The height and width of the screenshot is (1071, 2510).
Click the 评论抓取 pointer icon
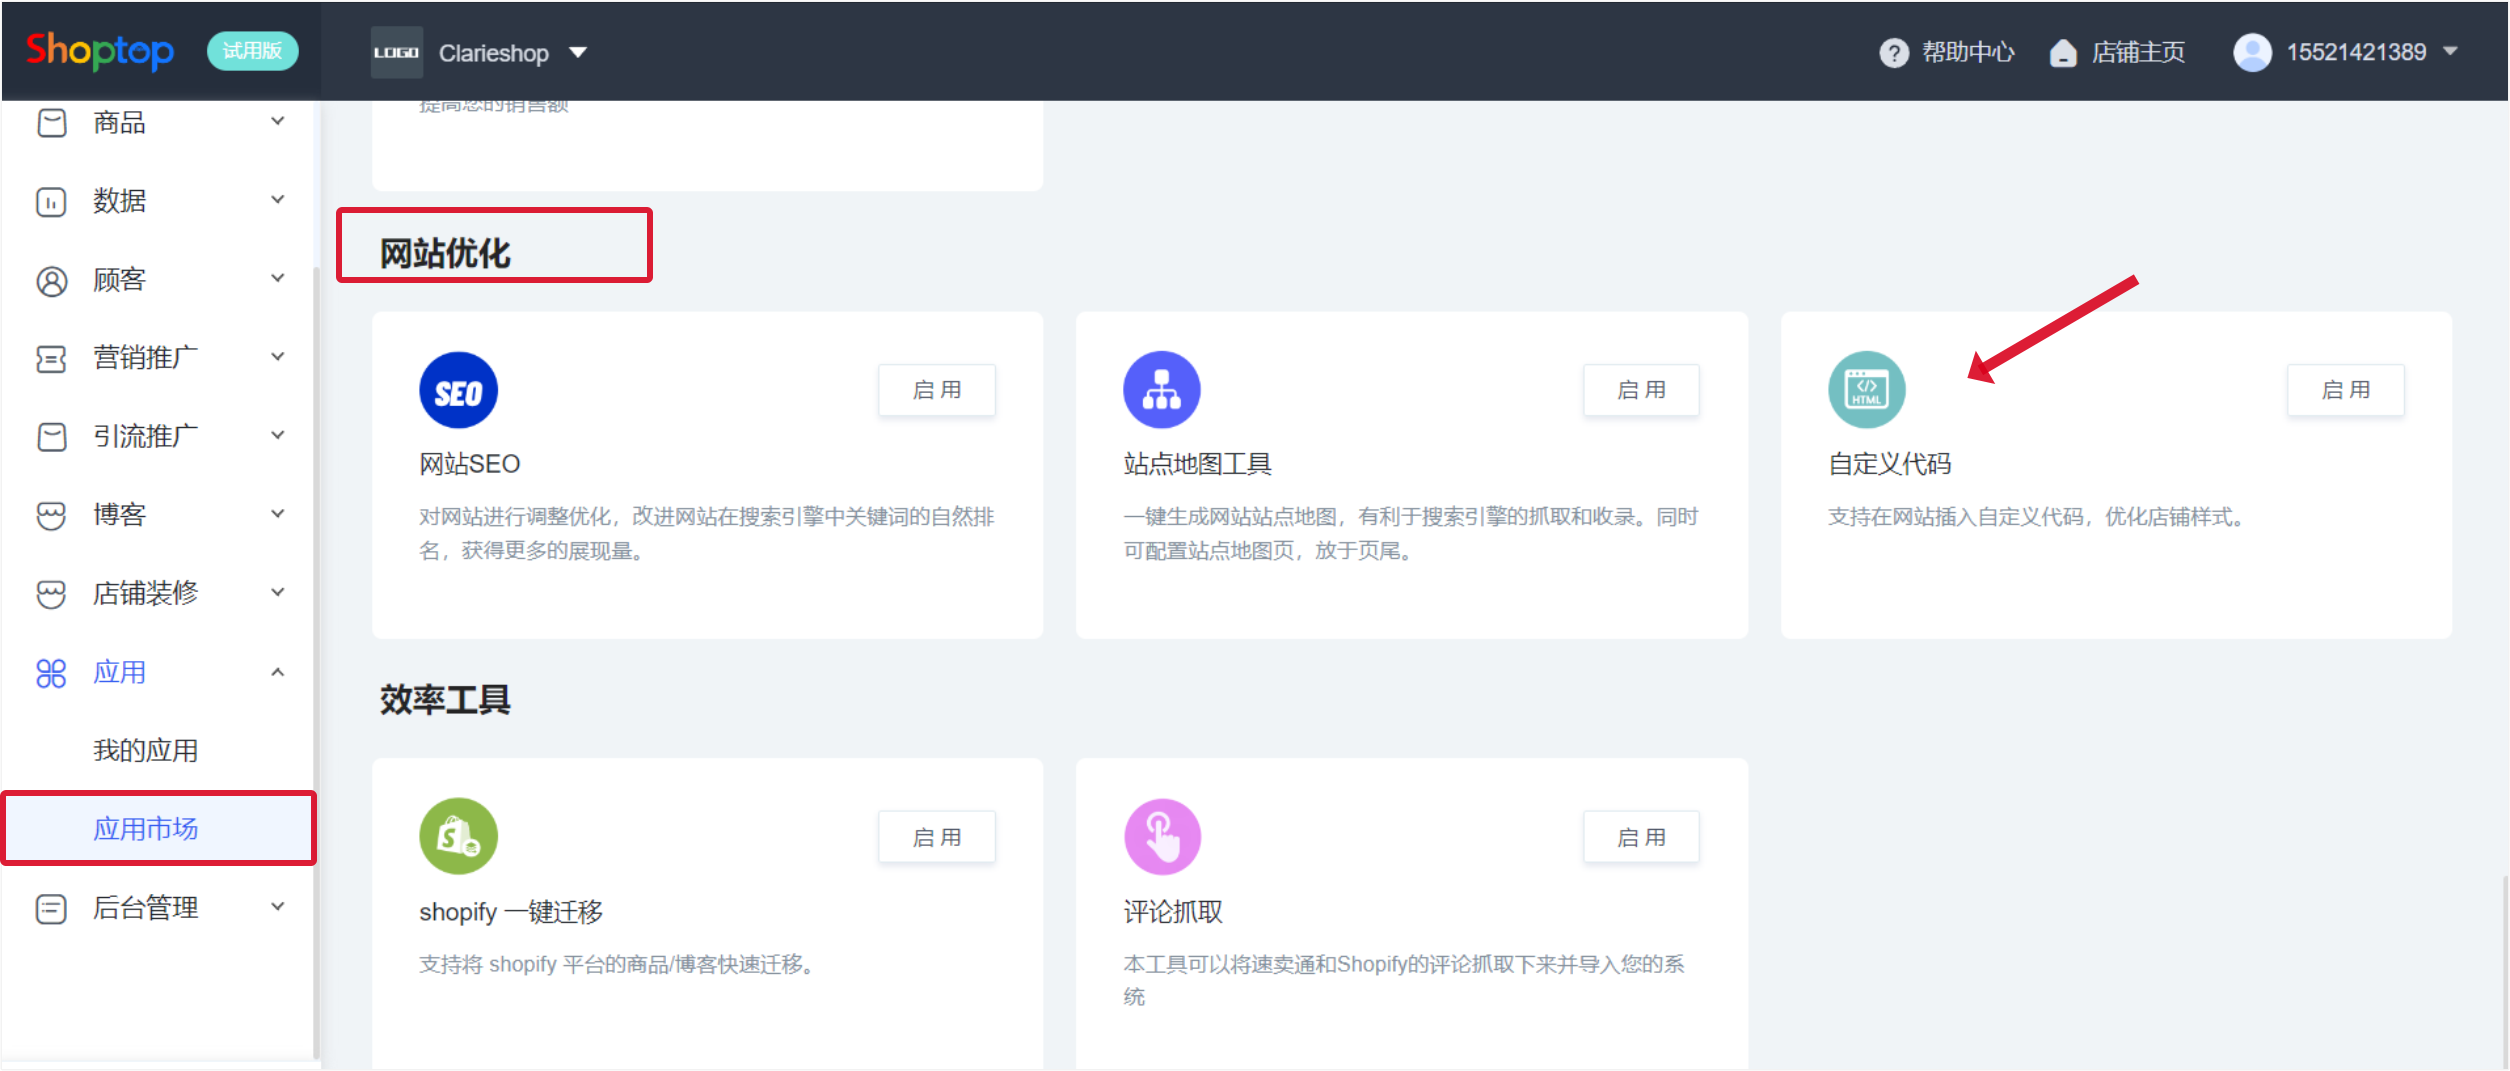[1162, 837]
